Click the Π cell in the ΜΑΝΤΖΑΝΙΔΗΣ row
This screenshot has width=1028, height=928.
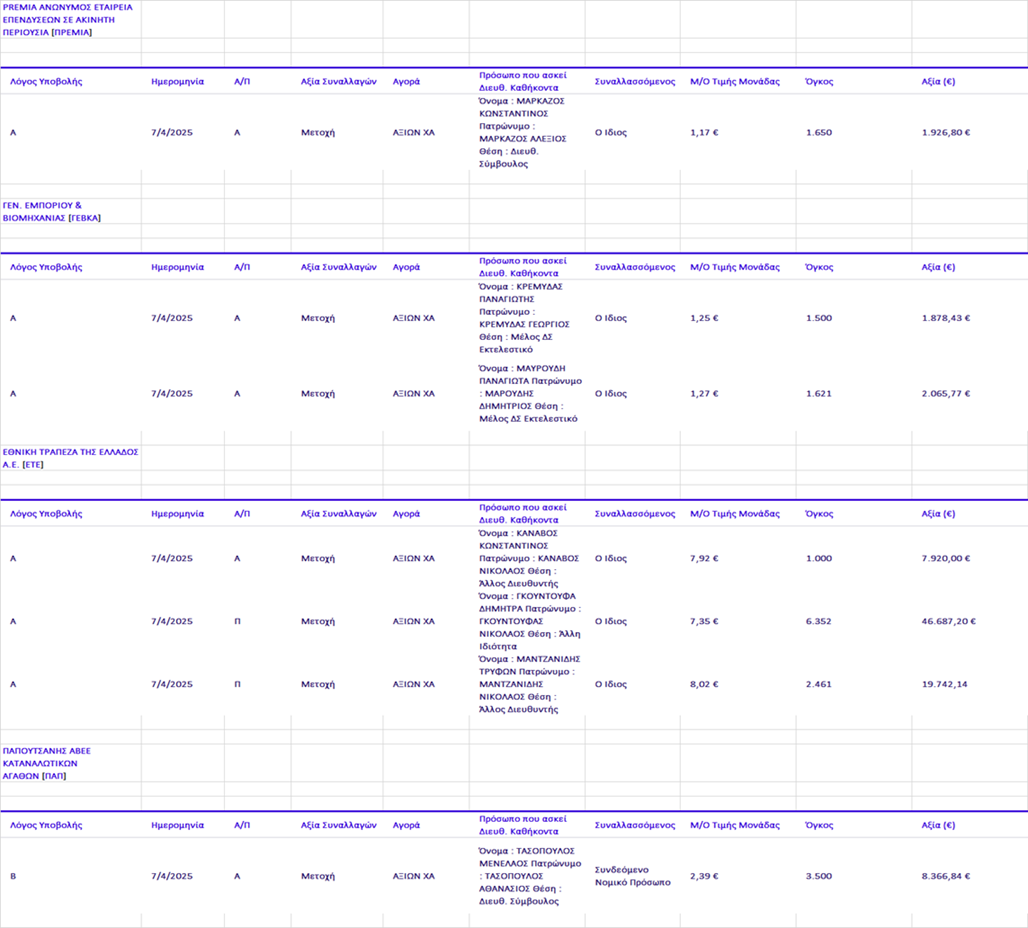(237, 684)
